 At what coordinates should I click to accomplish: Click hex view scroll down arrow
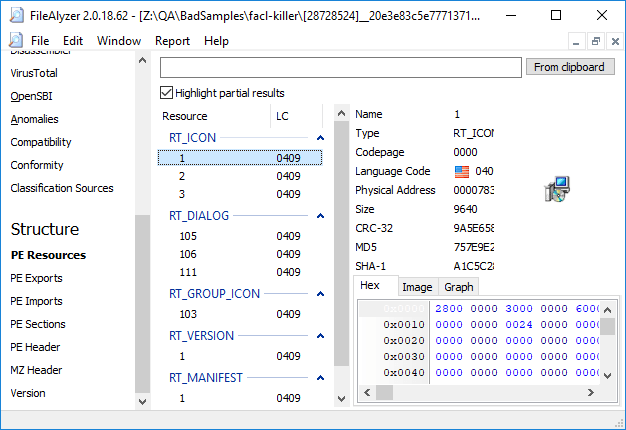pyautogui.click(x=608, y=376)
